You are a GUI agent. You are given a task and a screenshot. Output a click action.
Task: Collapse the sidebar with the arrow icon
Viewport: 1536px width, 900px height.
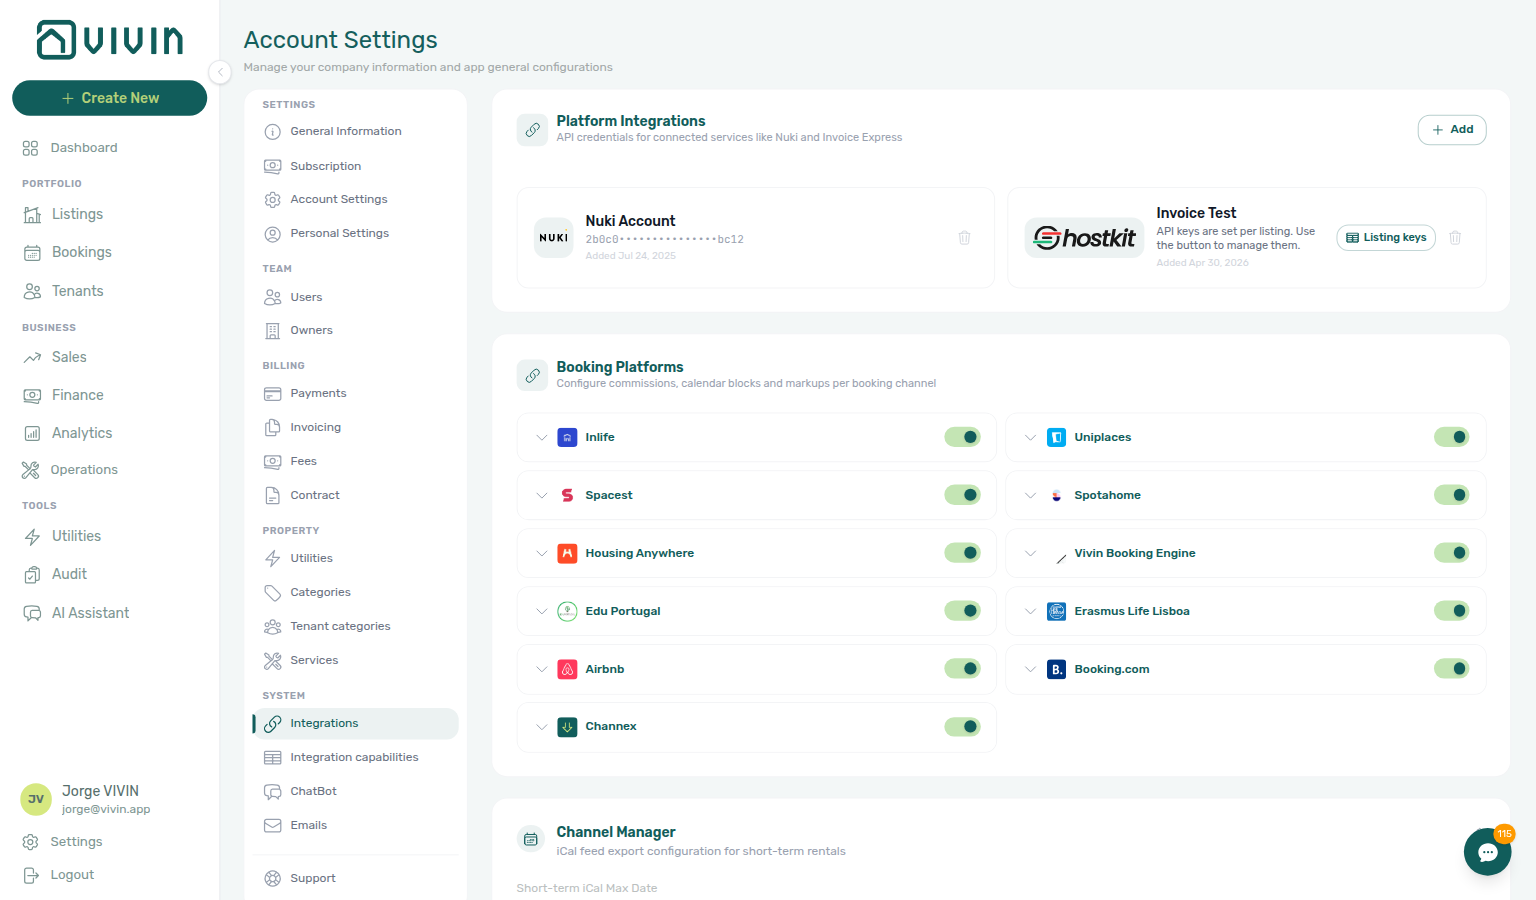coord(220,72)
